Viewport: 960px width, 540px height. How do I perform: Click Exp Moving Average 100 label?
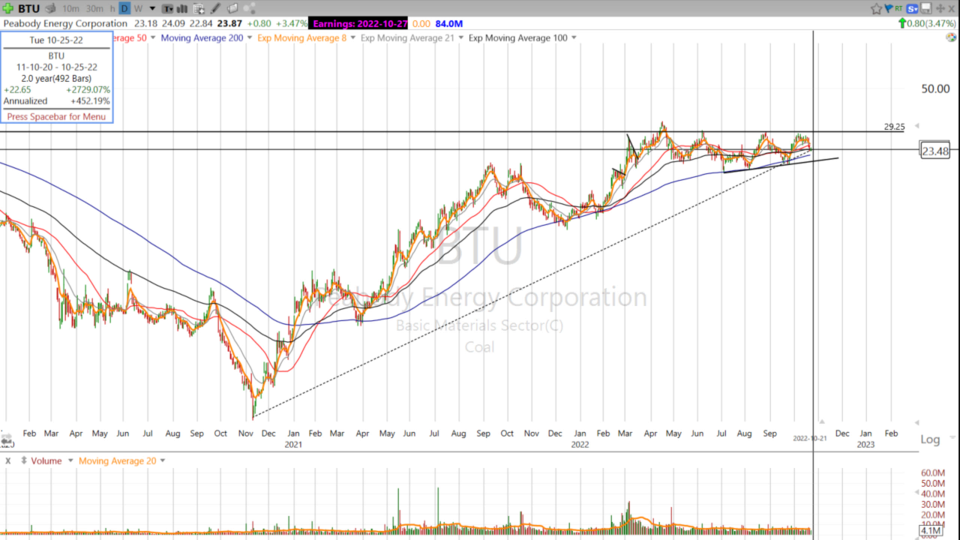(x=518, y=37)
